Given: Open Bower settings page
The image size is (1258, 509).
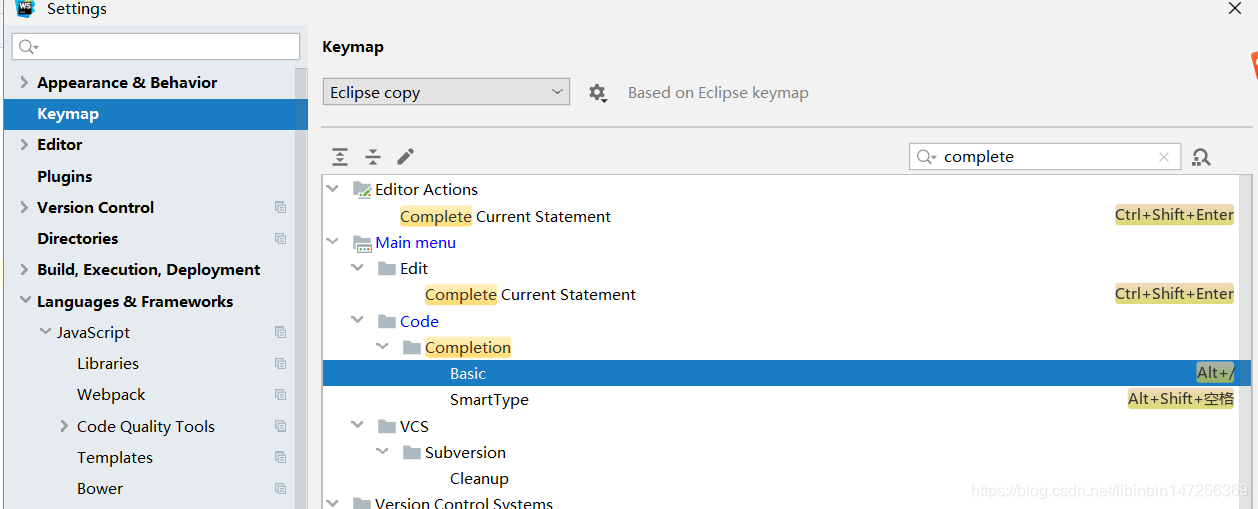Looking at the screenshot, I should tap(100, 488).
